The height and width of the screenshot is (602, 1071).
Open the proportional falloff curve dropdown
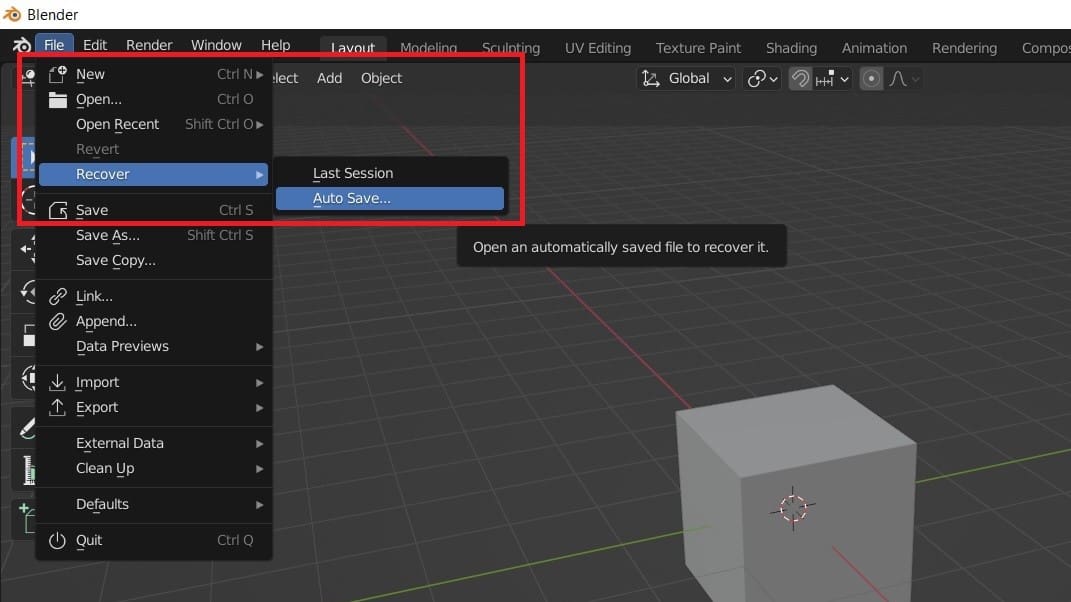[904, 79]
